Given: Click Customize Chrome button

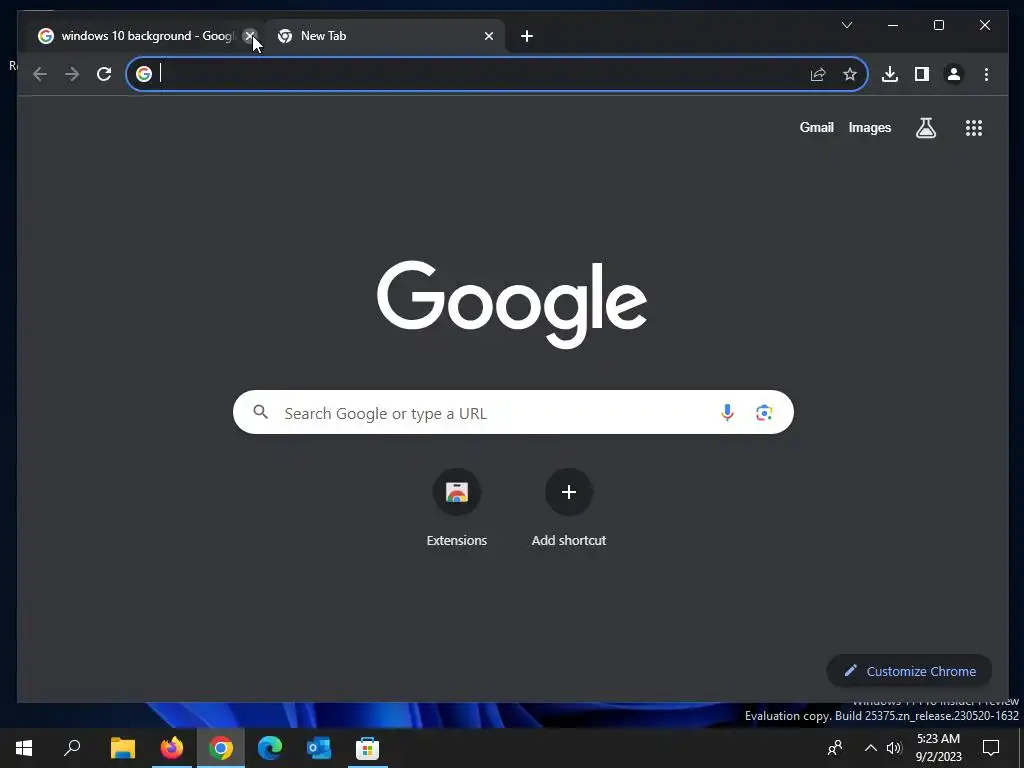Looking at the screenshot, I should (x=909, y=671).
